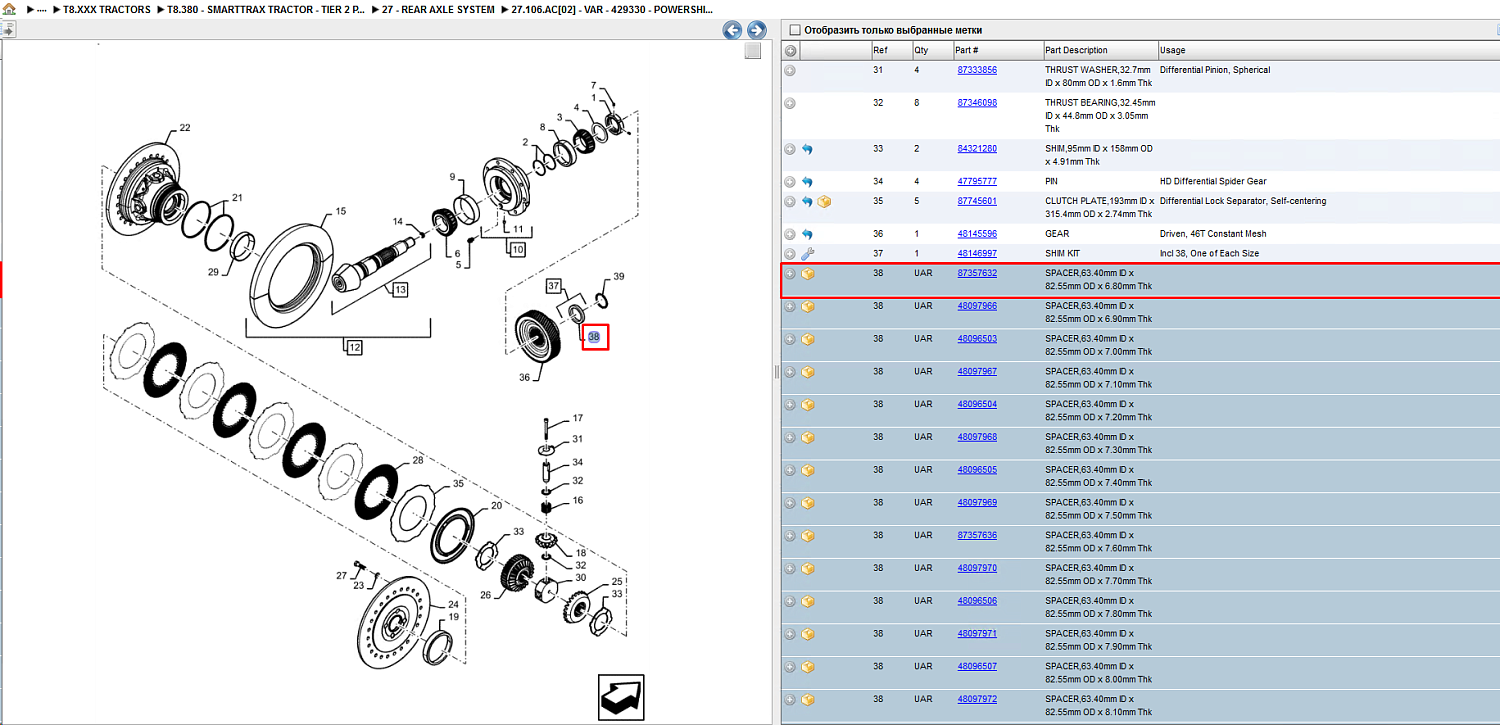Expand the THRUST WASHER row plus icon
This screenshot has height=725, width=1500.
[x=790, y=71]
